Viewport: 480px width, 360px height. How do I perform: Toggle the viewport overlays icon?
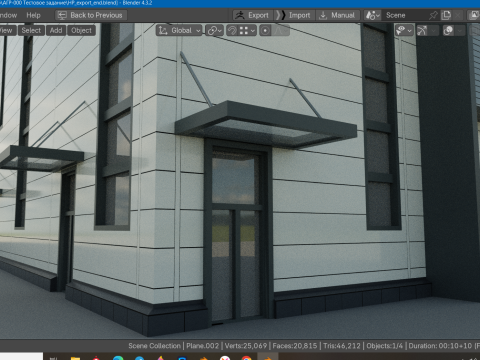coord(448,31)
